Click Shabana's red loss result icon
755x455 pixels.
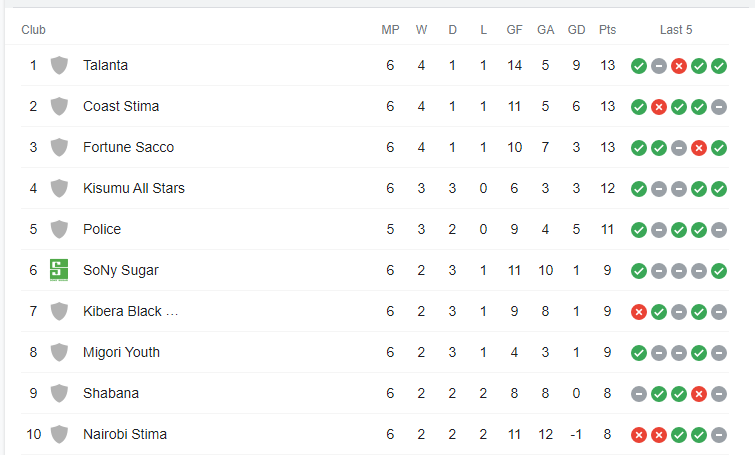pos(699,394)
